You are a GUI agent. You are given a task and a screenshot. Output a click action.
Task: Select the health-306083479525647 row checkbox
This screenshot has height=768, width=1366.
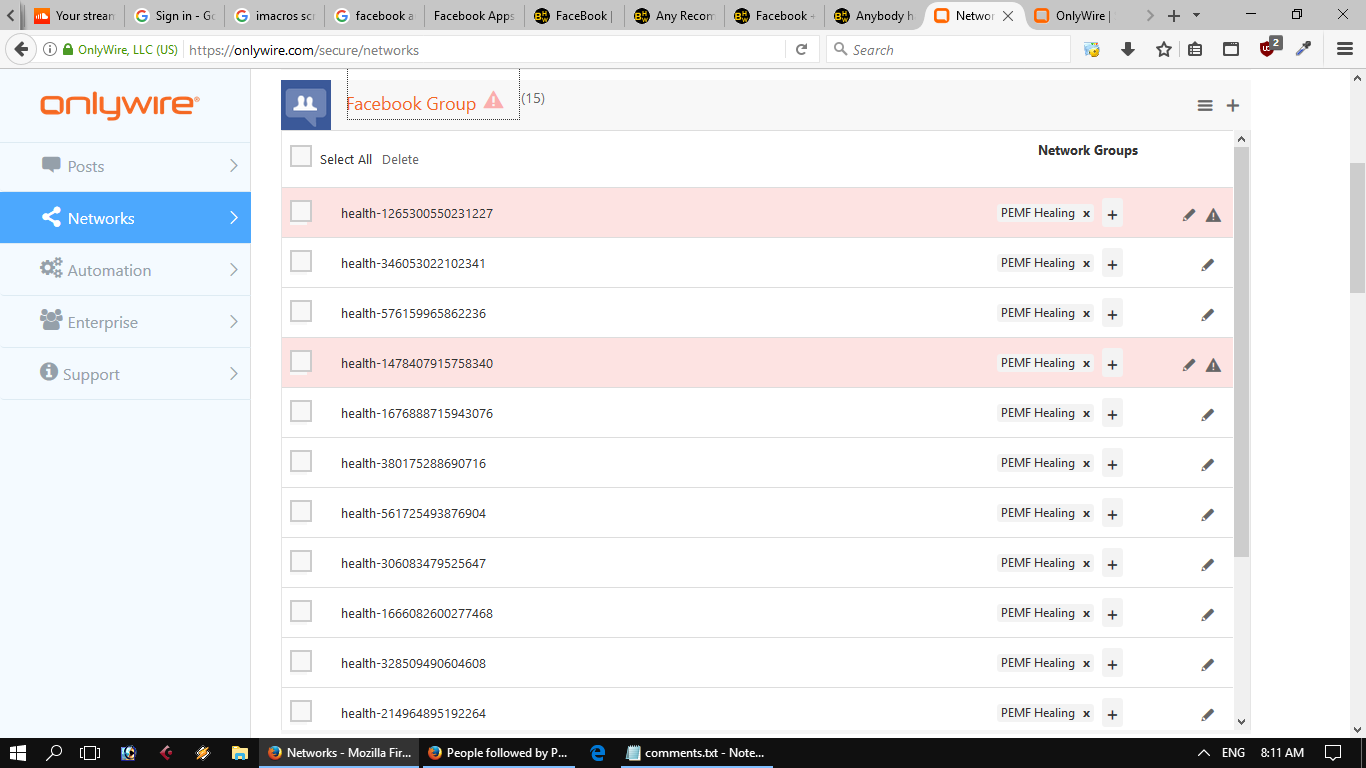point(301,561)
